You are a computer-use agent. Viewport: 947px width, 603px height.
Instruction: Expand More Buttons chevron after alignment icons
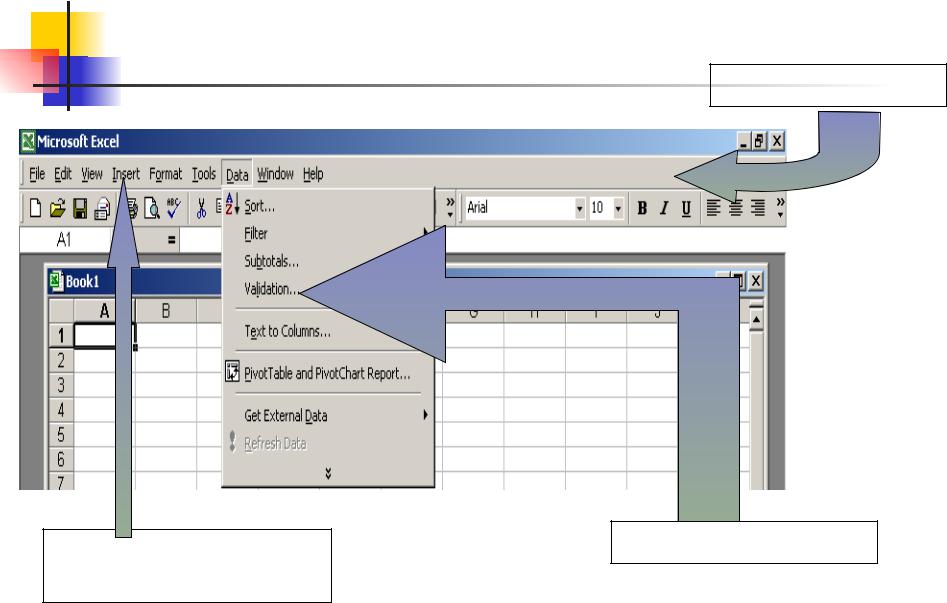click(x=780, y=207)
